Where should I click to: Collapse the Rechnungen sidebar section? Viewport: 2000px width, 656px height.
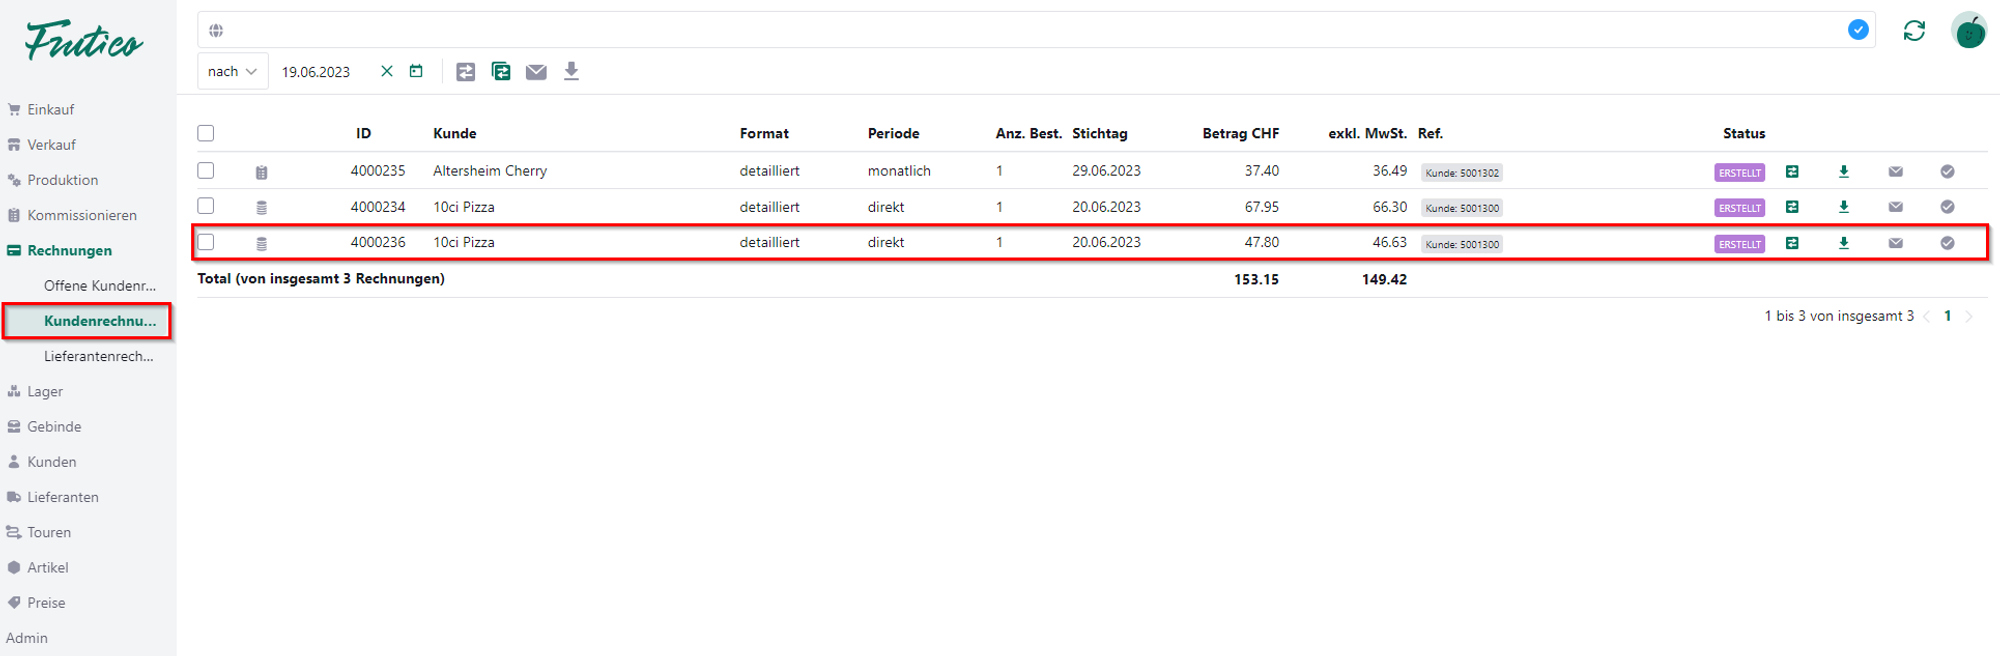(69, 251)
